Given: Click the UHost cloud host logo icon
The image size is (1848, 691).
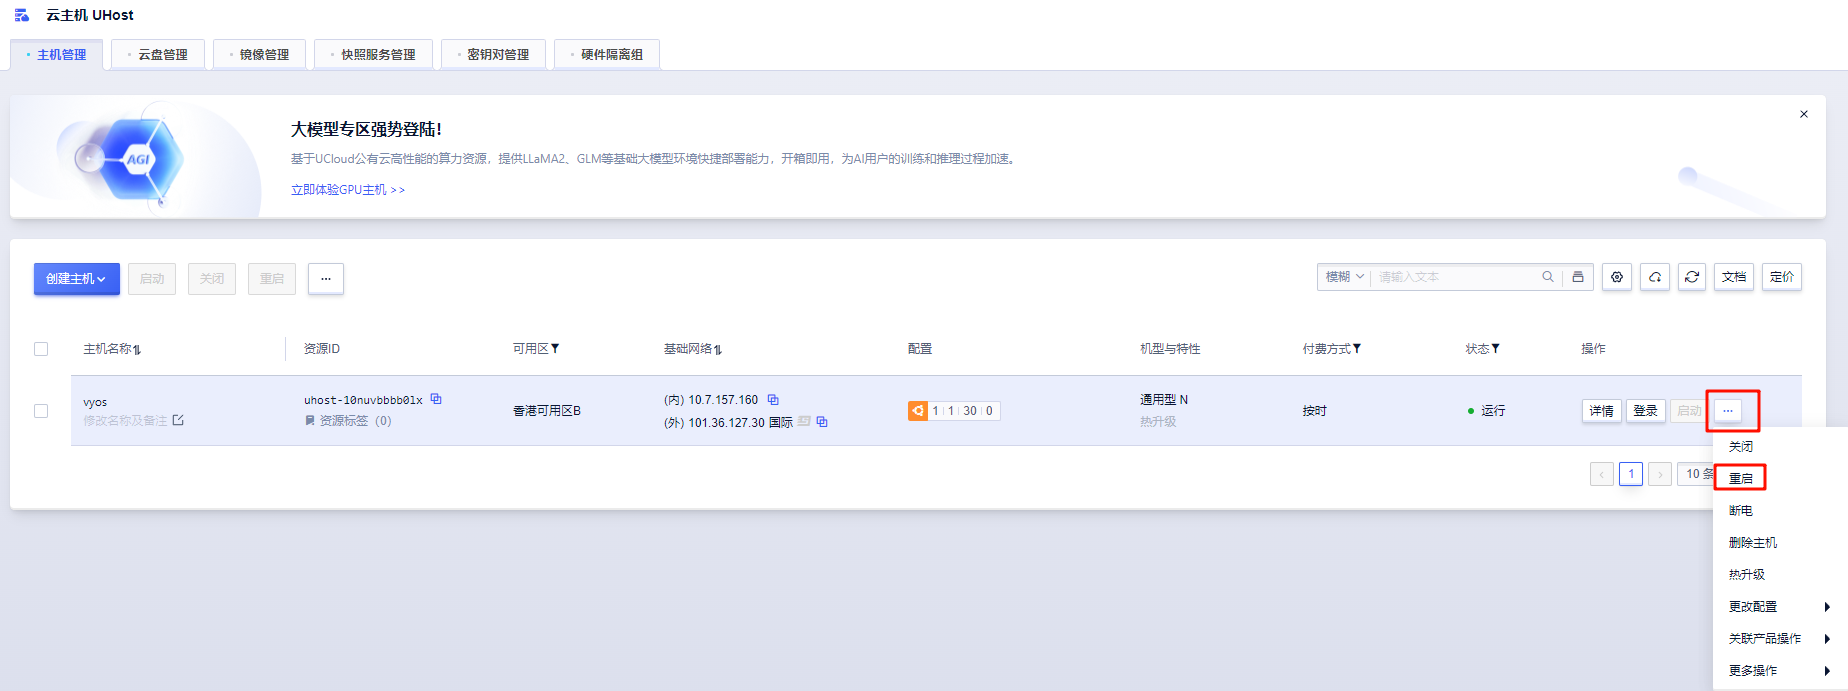Looking at the screenshot, I should [x=22, y=15].
